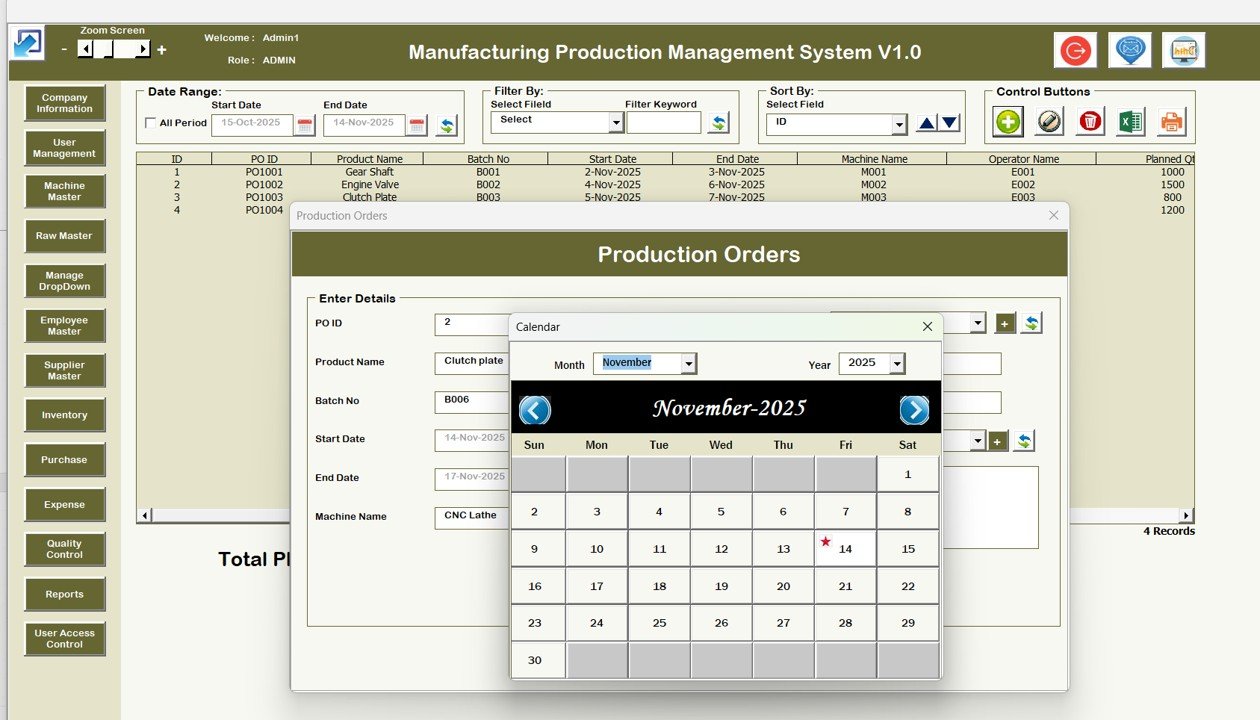Open the Filter By Select Field dropdown
The image size is (1260, 720).
616,123
